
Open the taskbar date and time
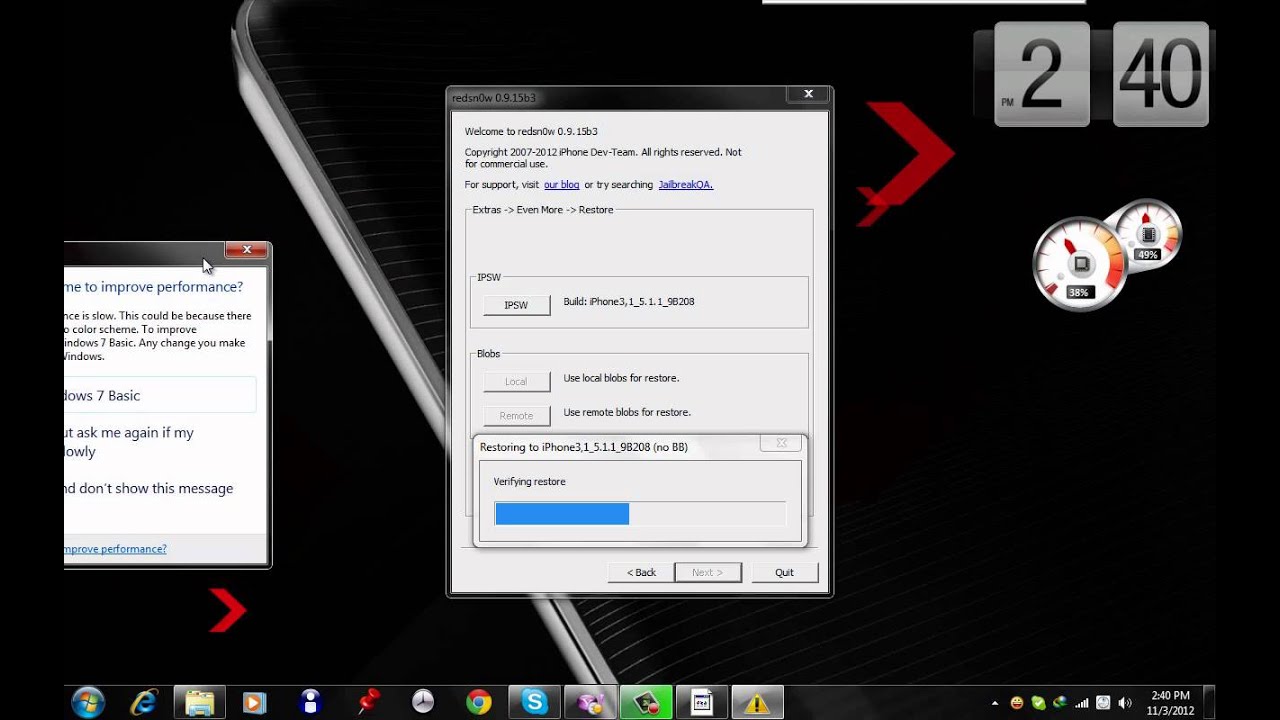coord(1170,703)
